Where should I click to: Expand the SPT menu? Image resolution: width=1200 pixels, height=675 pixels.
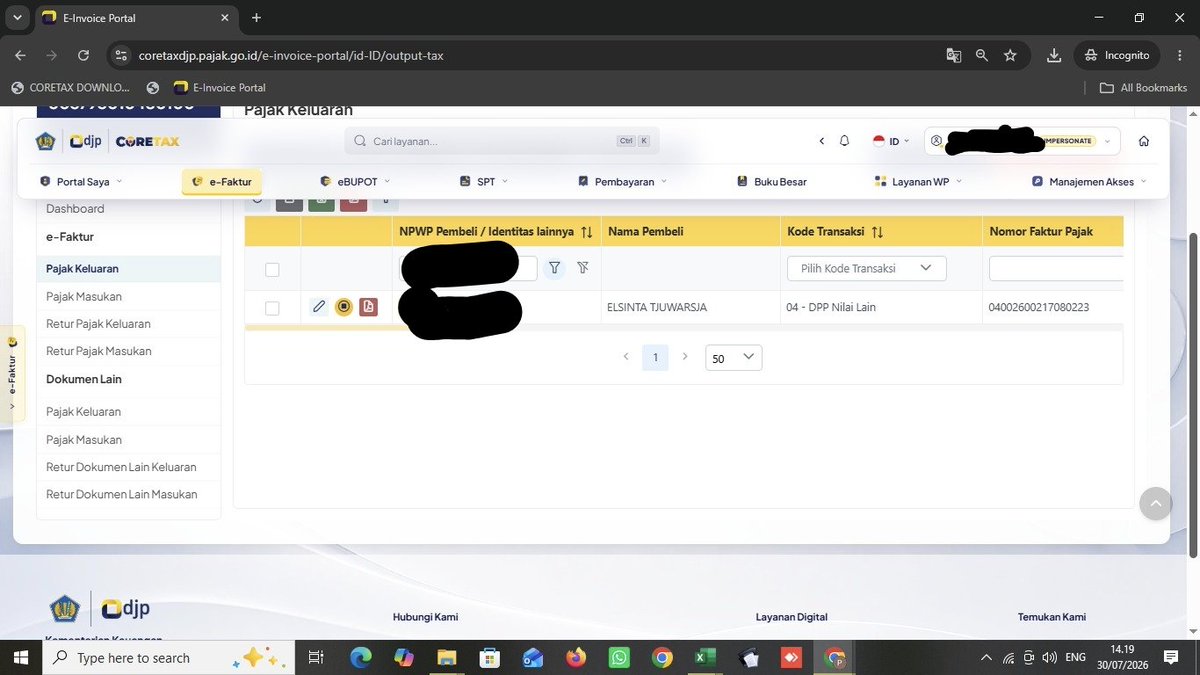tap(485, 182)
